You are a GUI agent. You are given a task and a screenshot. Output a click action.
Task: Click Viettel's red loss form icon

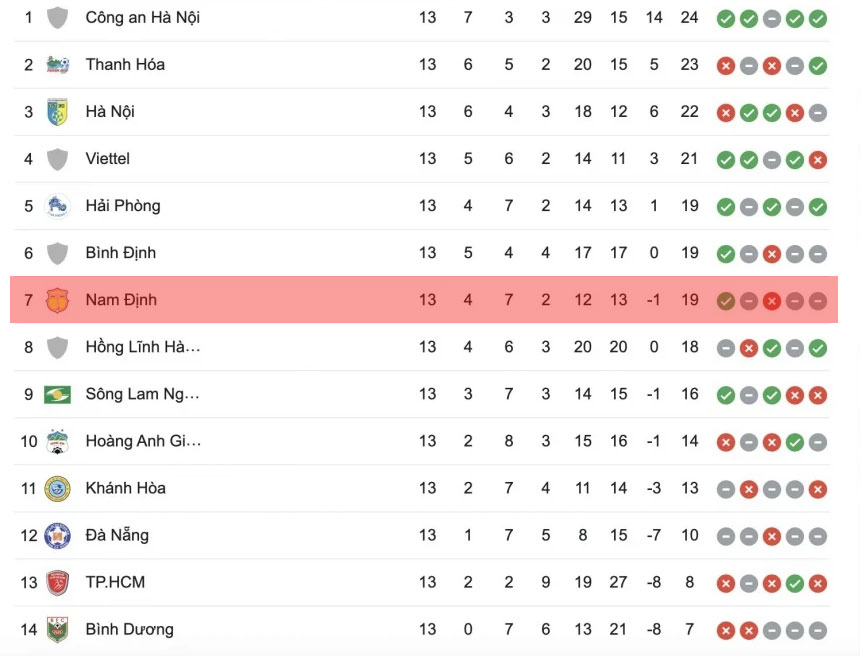(x=817, y=159)
